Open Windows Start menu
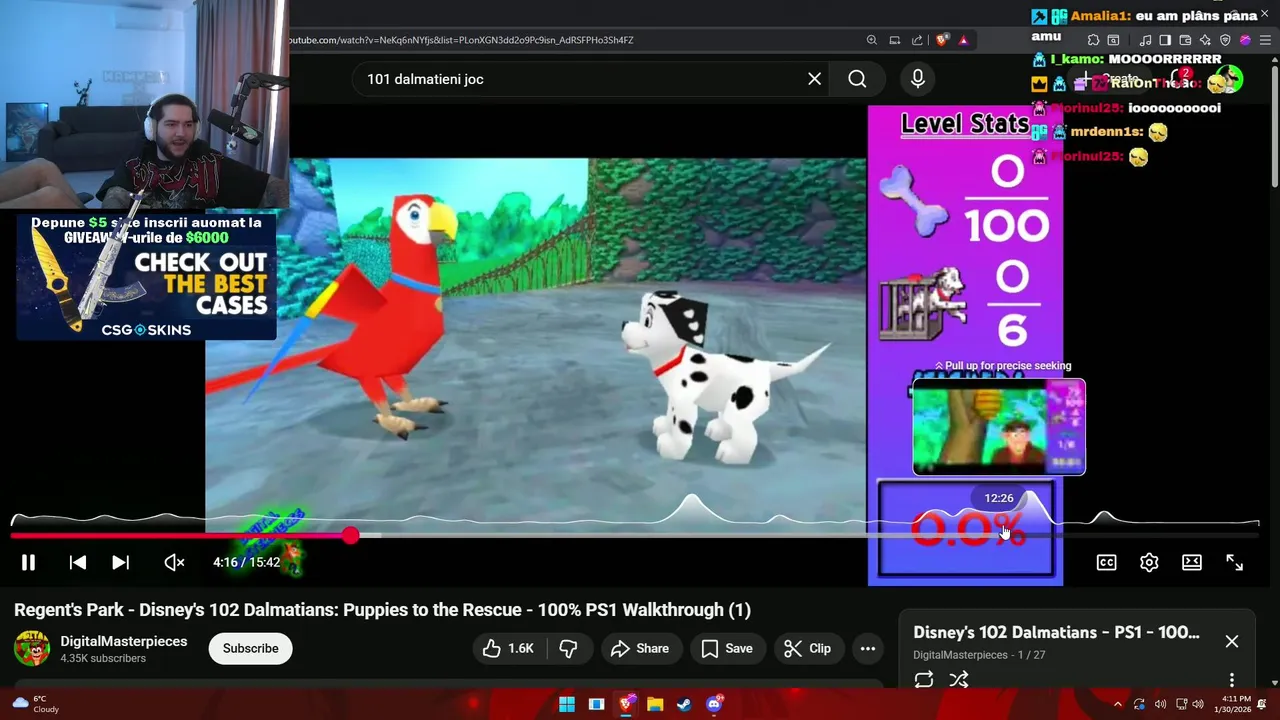Screen dimensions: 1280x720 567,704
